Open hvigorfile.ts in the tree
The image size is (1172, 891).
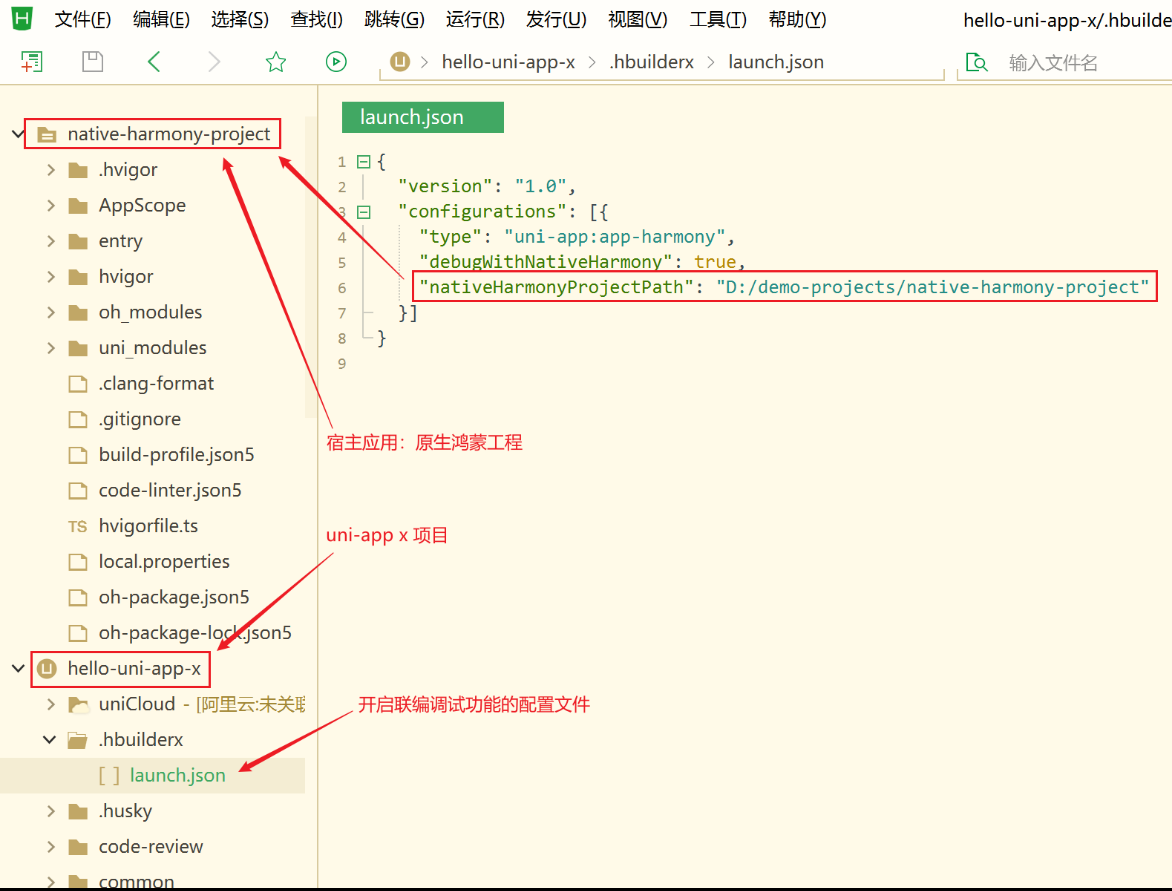click(148, 526)
